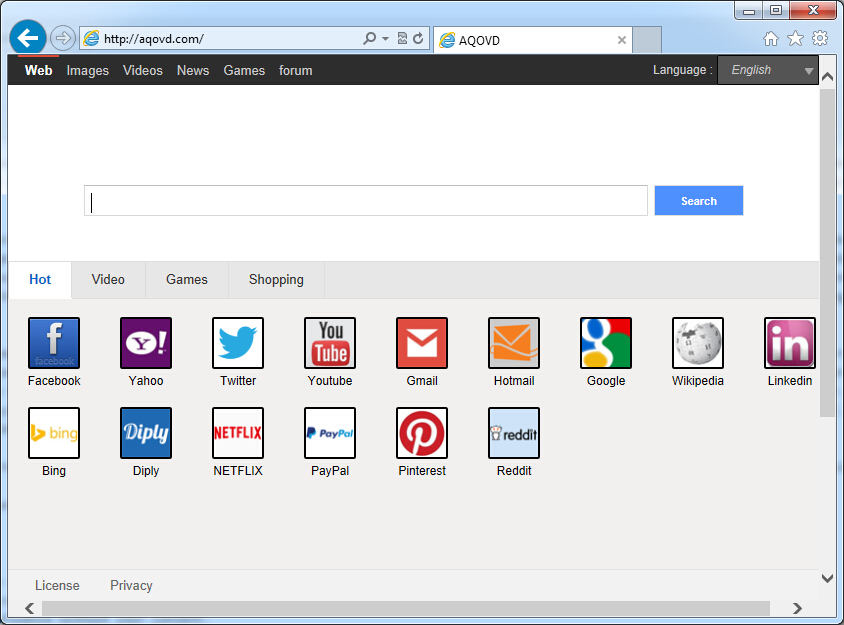This screenshot has height=625, width=844.
Task: Click the horizontal scrollbar thumb
Action: (406, 608)
